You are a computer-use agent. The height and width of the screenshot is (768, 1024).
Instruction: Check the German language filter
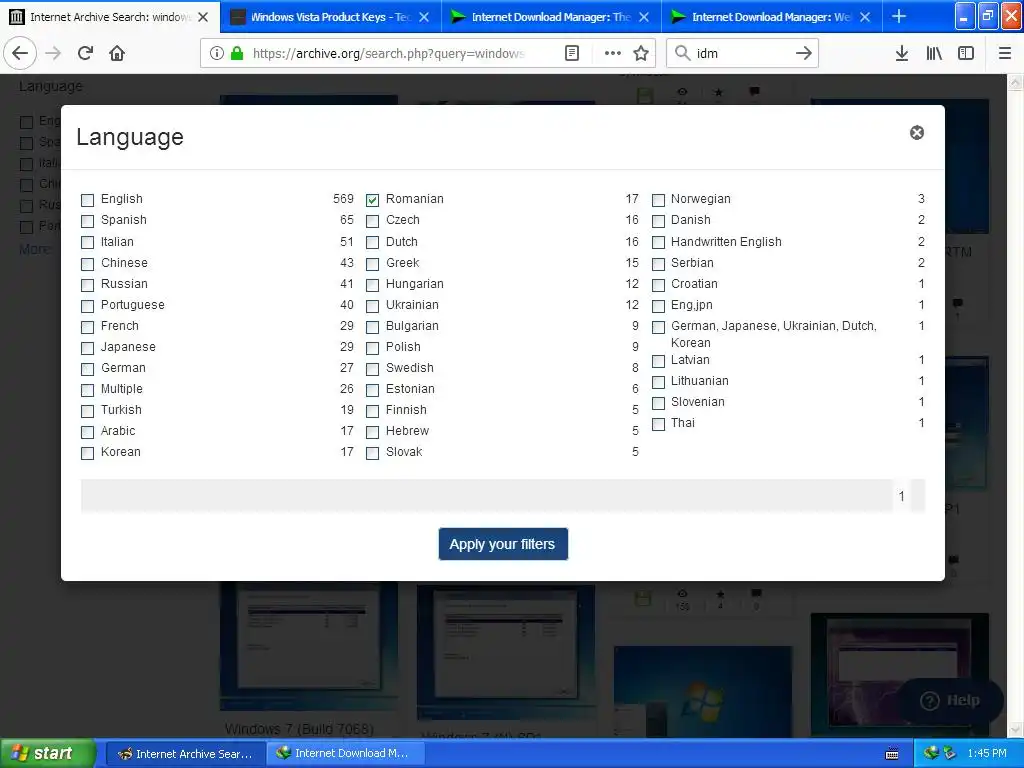[88, 369]
